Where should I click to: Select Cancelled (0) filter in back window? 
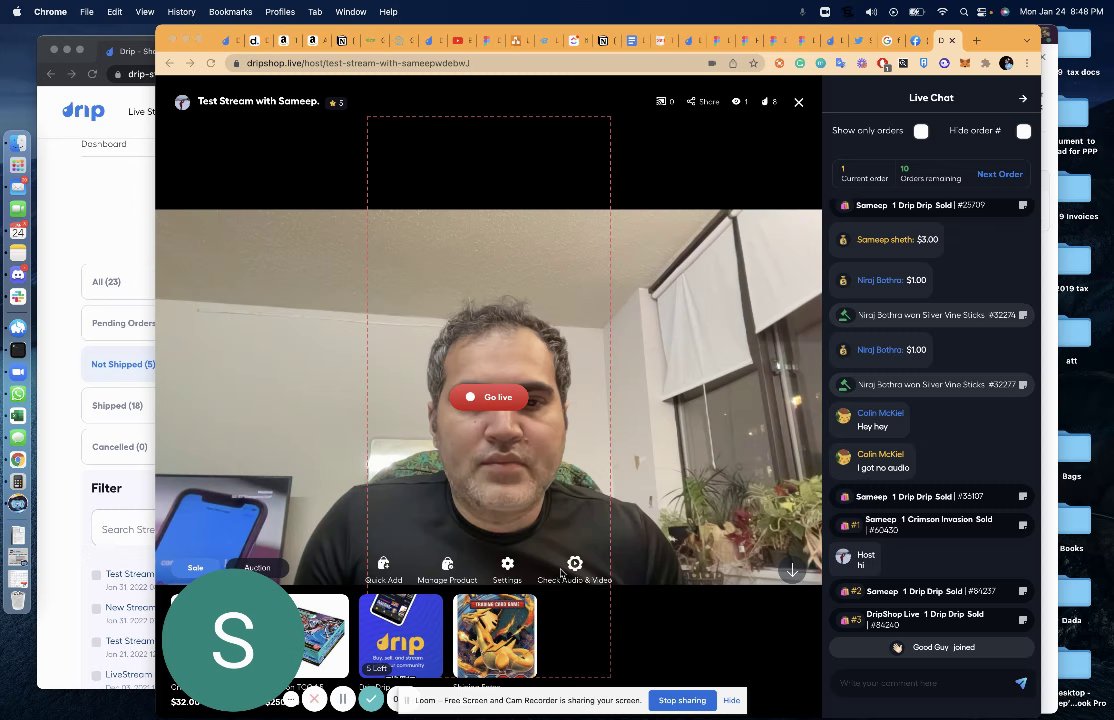119,446
